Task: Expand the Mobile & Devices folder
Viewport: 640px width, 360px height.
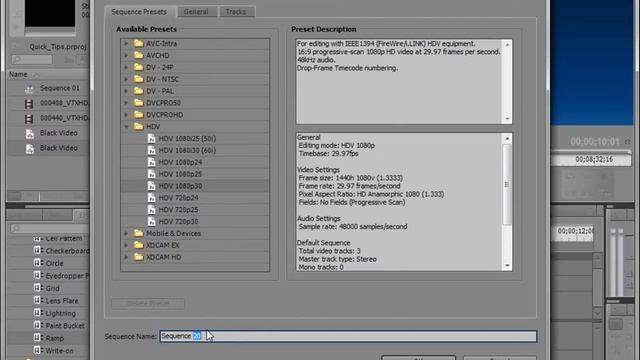Action: click(x=126, y=233)
